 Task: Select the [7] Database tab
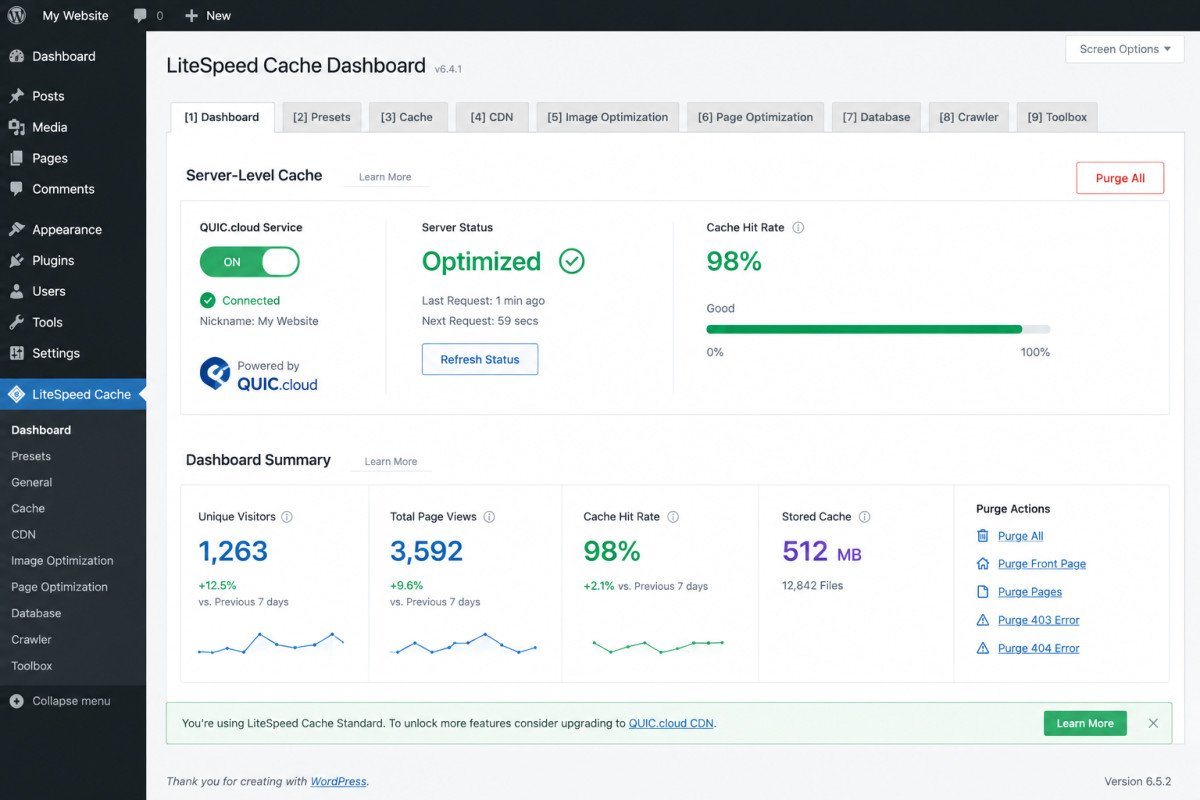876,117
